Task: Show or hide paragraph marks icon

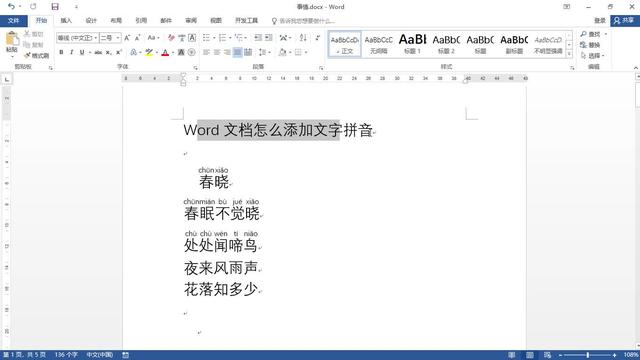Action: click(318, 38)
